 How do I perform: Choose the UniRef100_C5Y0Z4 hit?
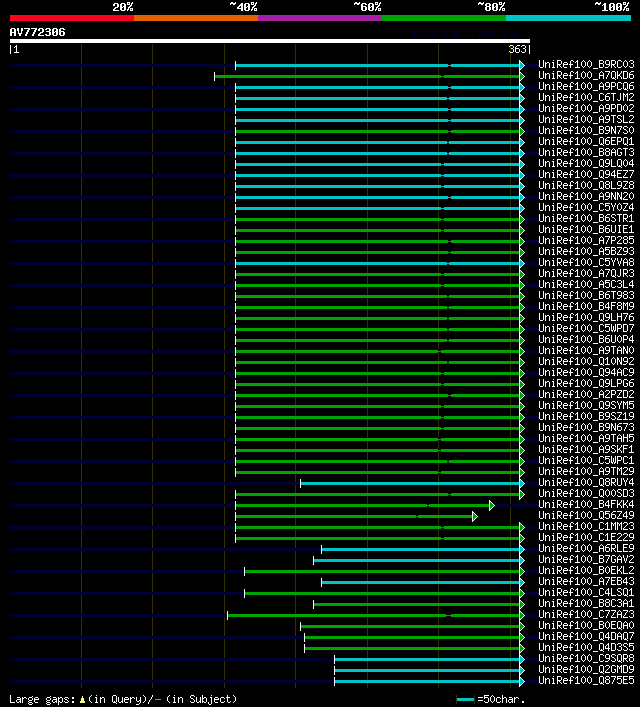coord(586,207)
